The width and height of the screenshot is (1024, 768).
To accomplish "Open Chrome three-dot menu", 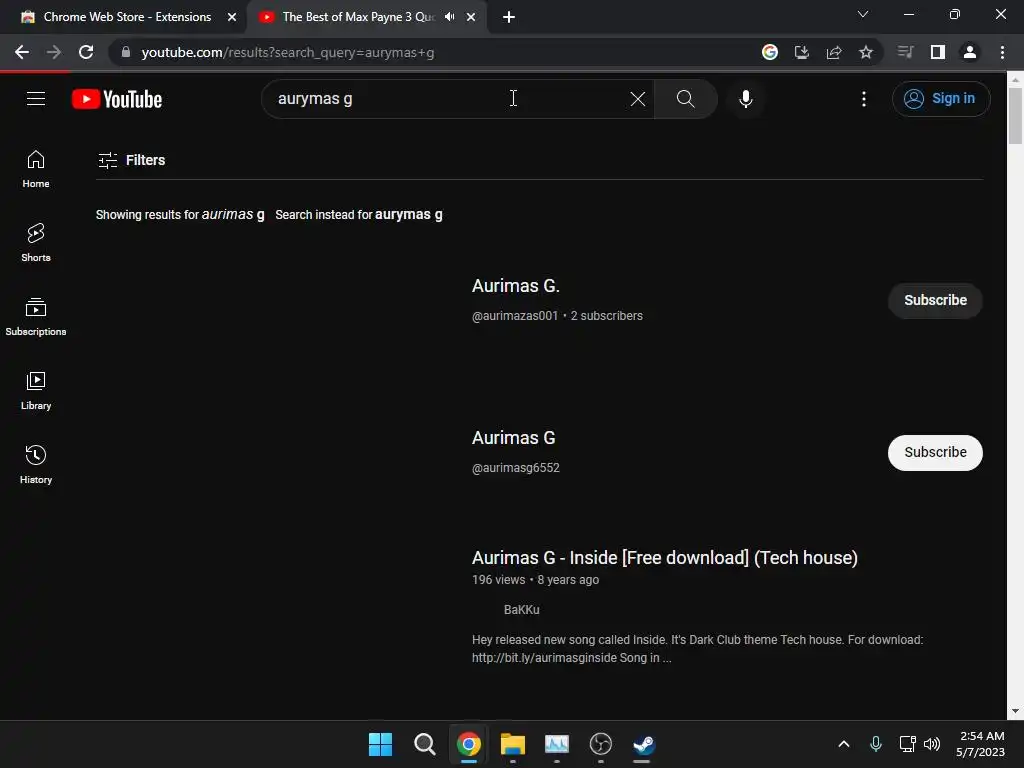I will [1002, 52].
